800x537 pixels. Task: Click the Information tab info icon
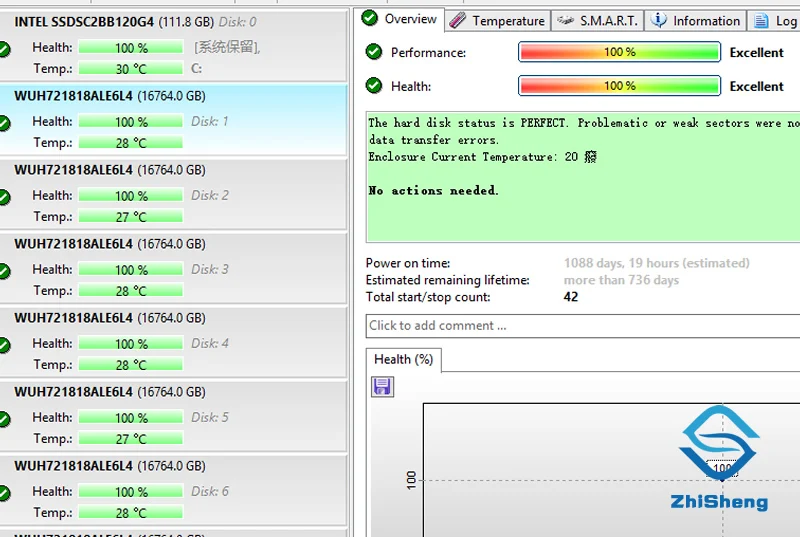[x=658, y=20]
